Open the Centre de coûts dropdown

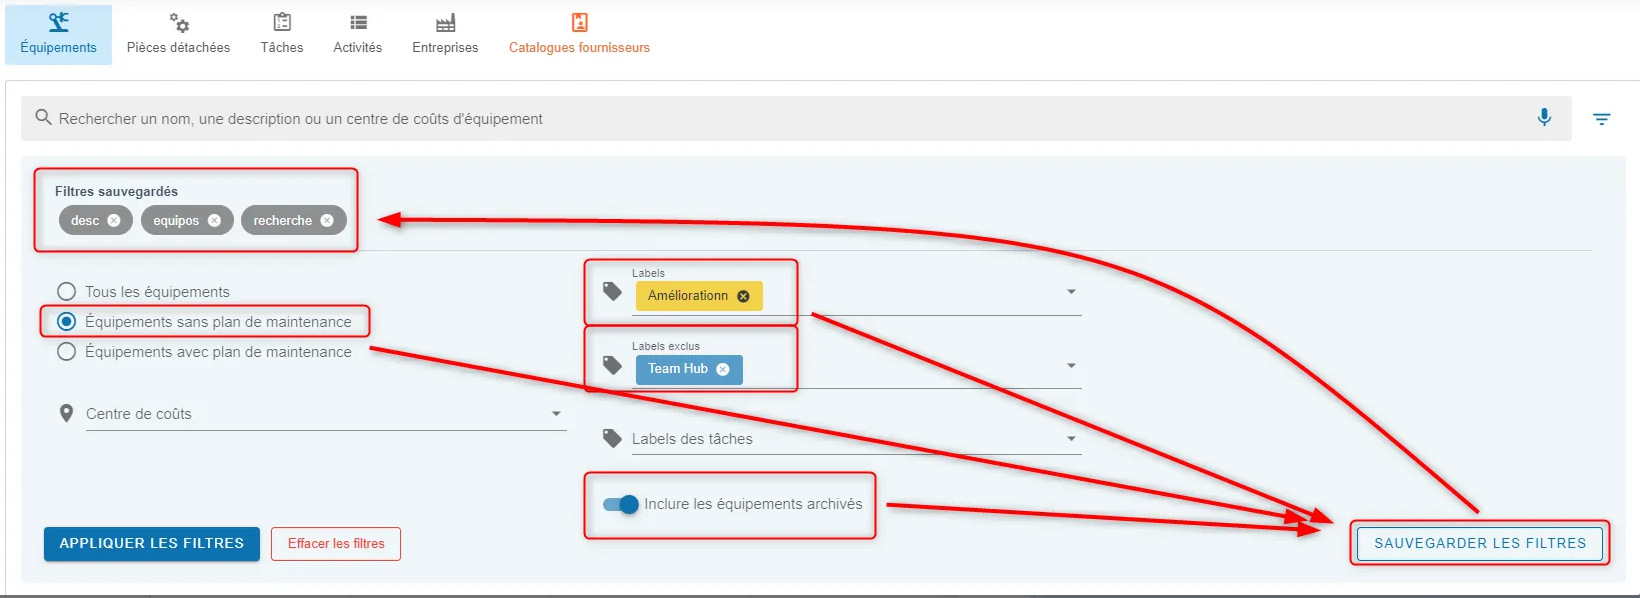pyautogui.click(x=326, y=414)
